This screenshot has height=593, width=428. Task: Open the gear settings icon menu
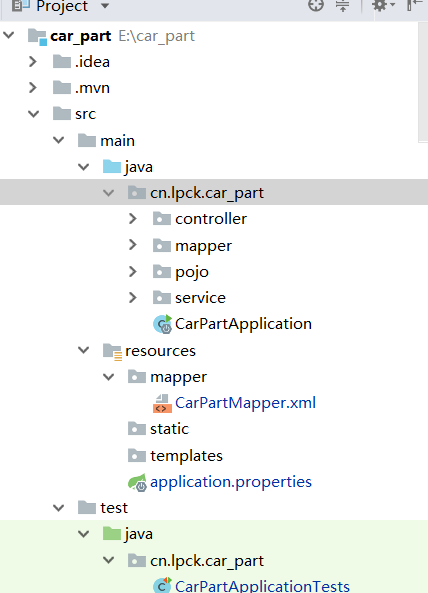click(383, 5)
